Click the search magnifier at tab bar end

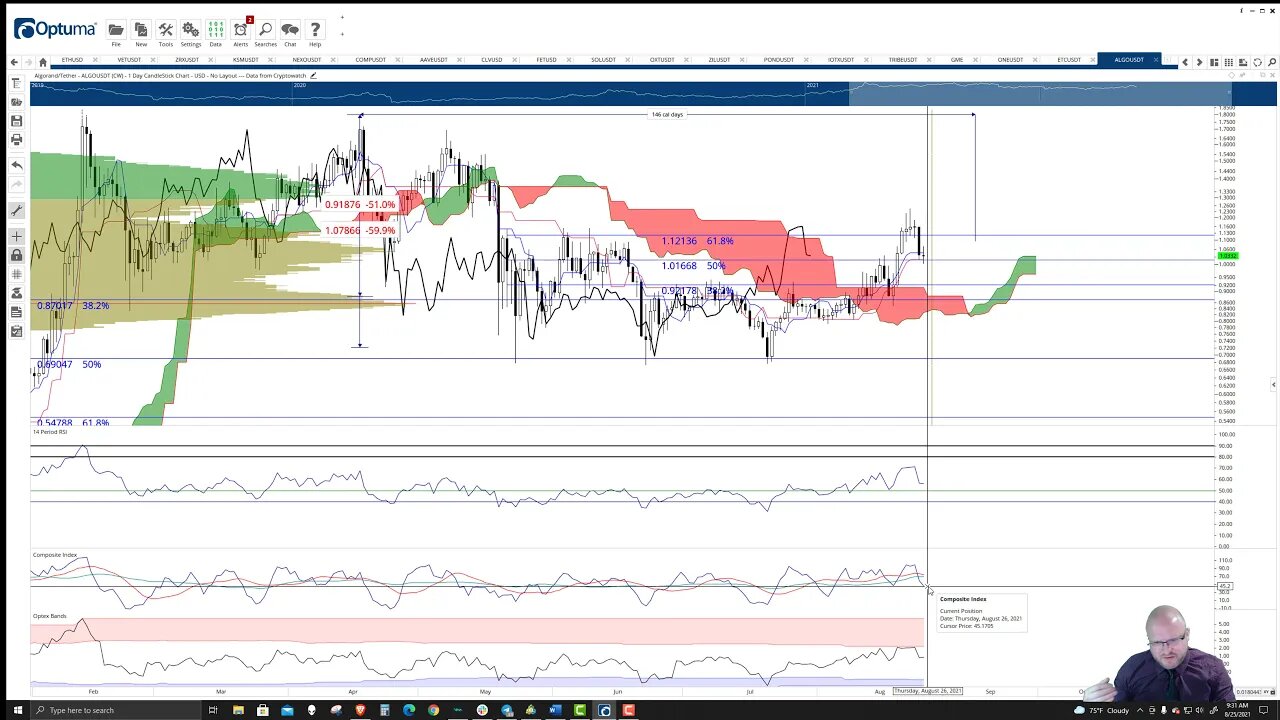click(x=1272, y=62)
